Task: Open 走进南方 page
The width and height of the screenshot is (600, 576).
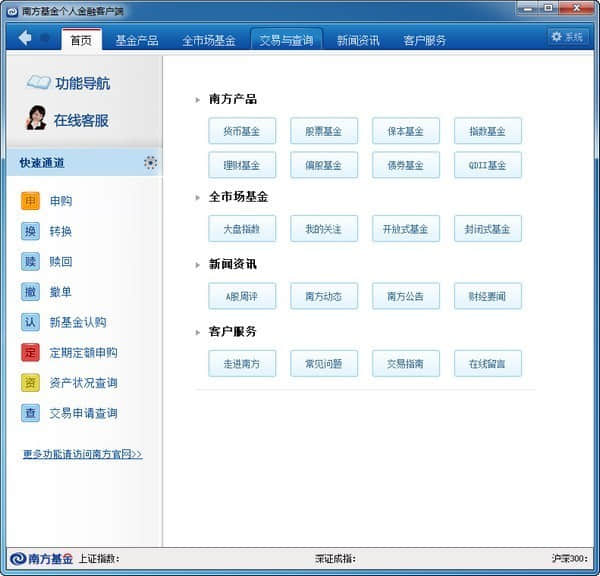Action: click(x=242, y=364)
